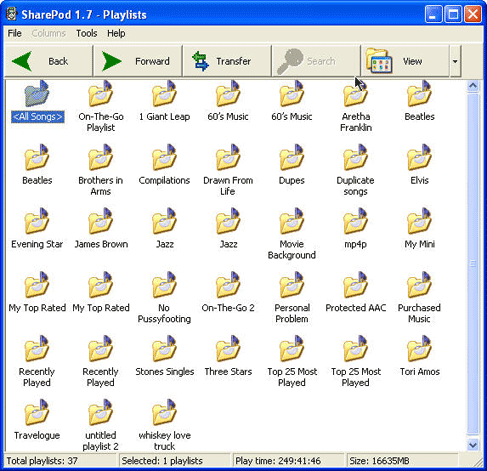This screenshot has height=471, width=487.
Task: Select the untitled playlist 2 icon
Action: (101, 412)
